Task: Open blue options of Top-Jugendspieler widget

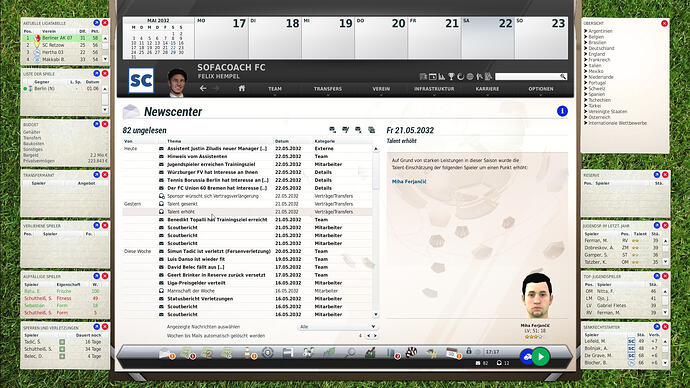Action: (657, 276)
